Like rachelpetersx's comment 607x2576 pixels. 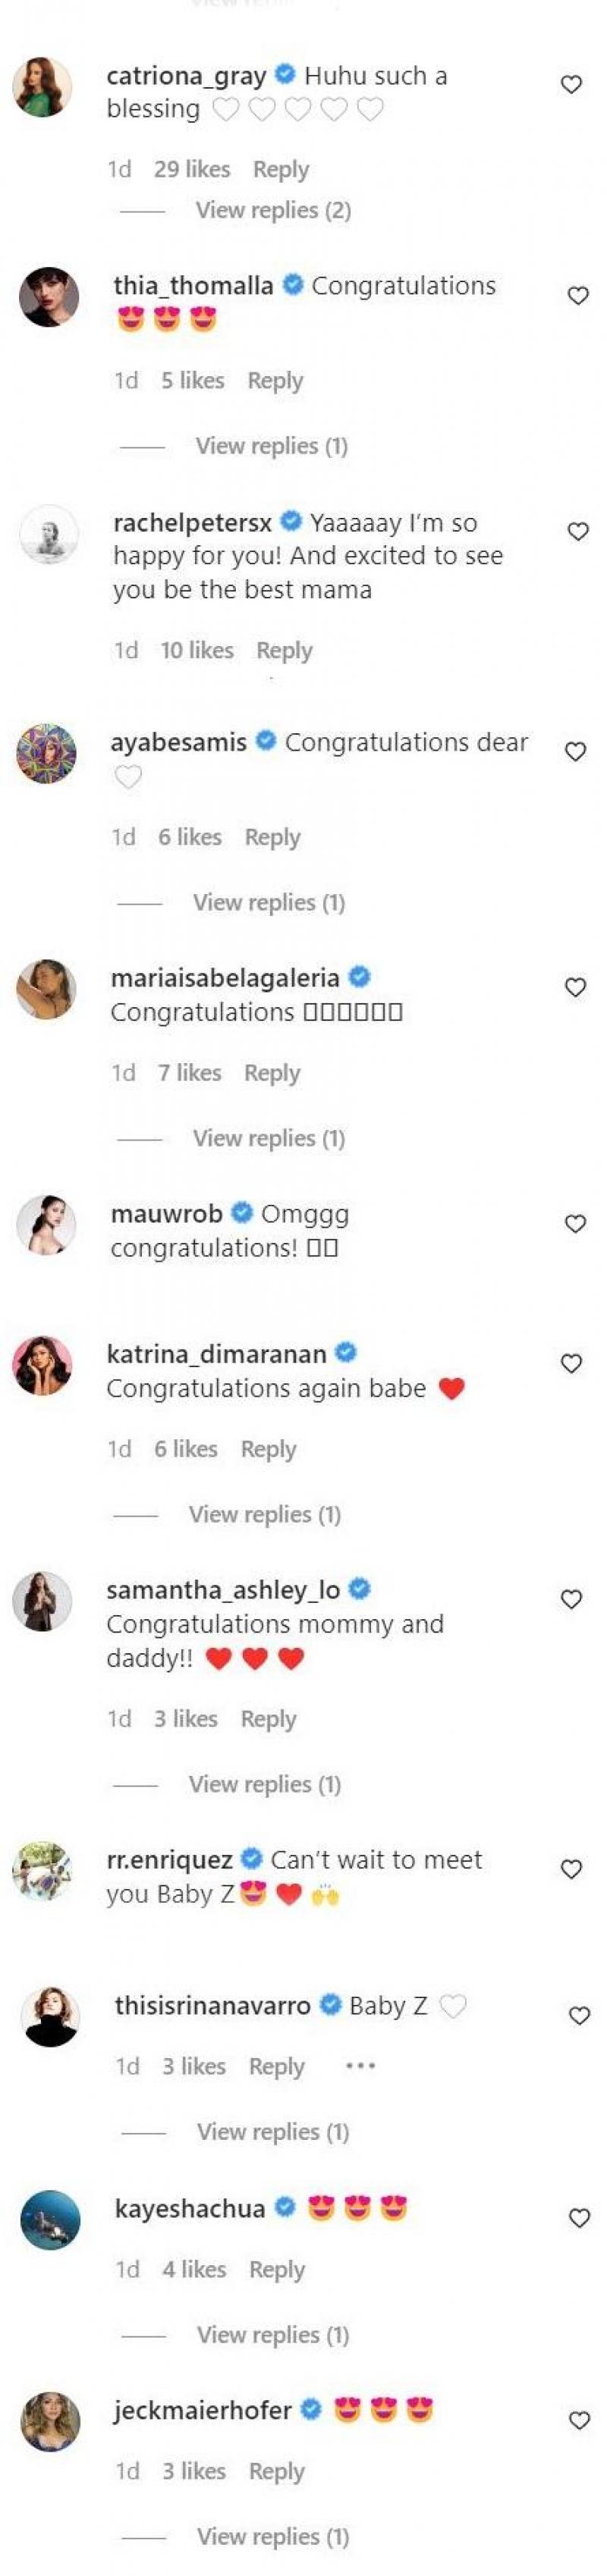pos(578,531)
